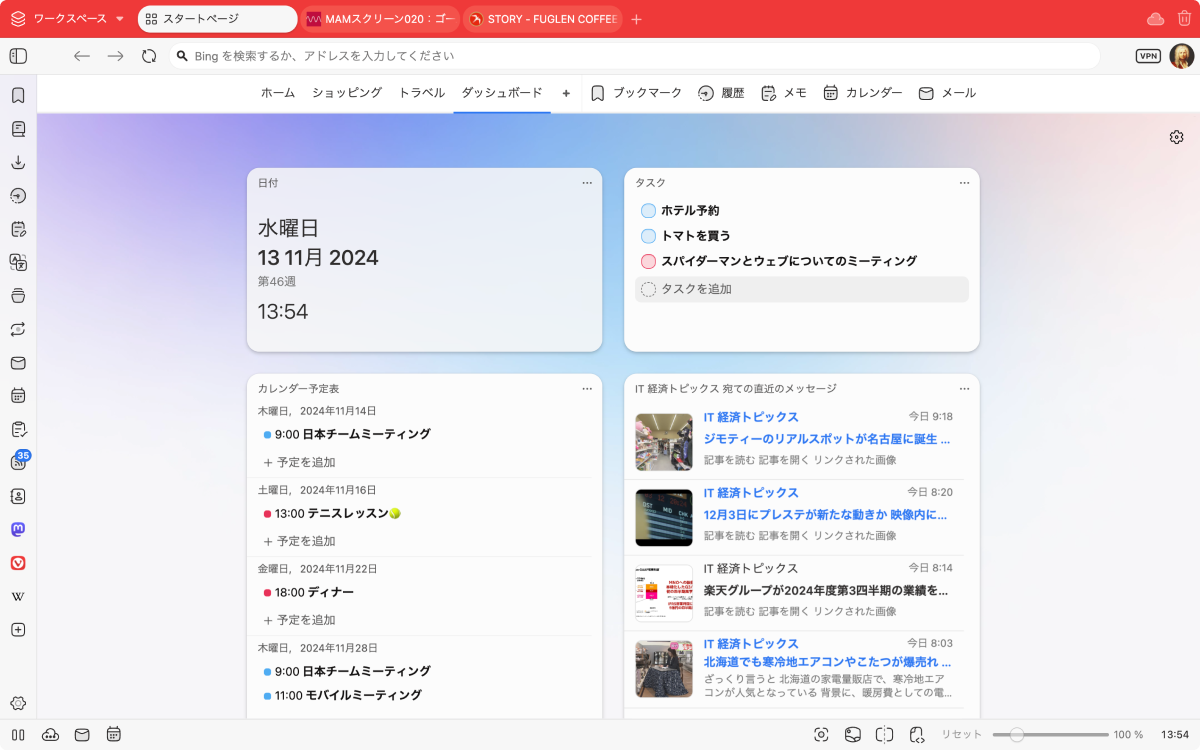Check off the ホテル予約 task
This screenshot has width=1200, height=750.
pyautogui.click(x=648, y=211)
